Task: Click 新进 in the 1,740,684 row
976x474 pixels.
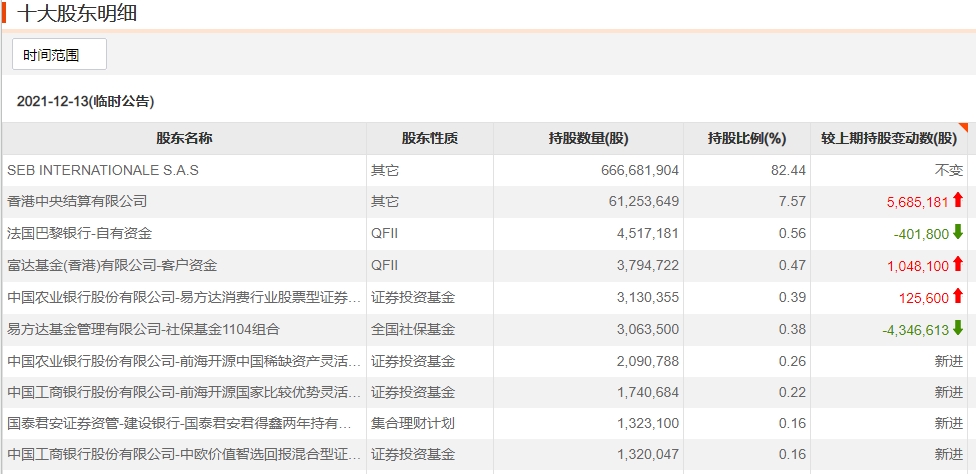Action: (x=949, y=393)
